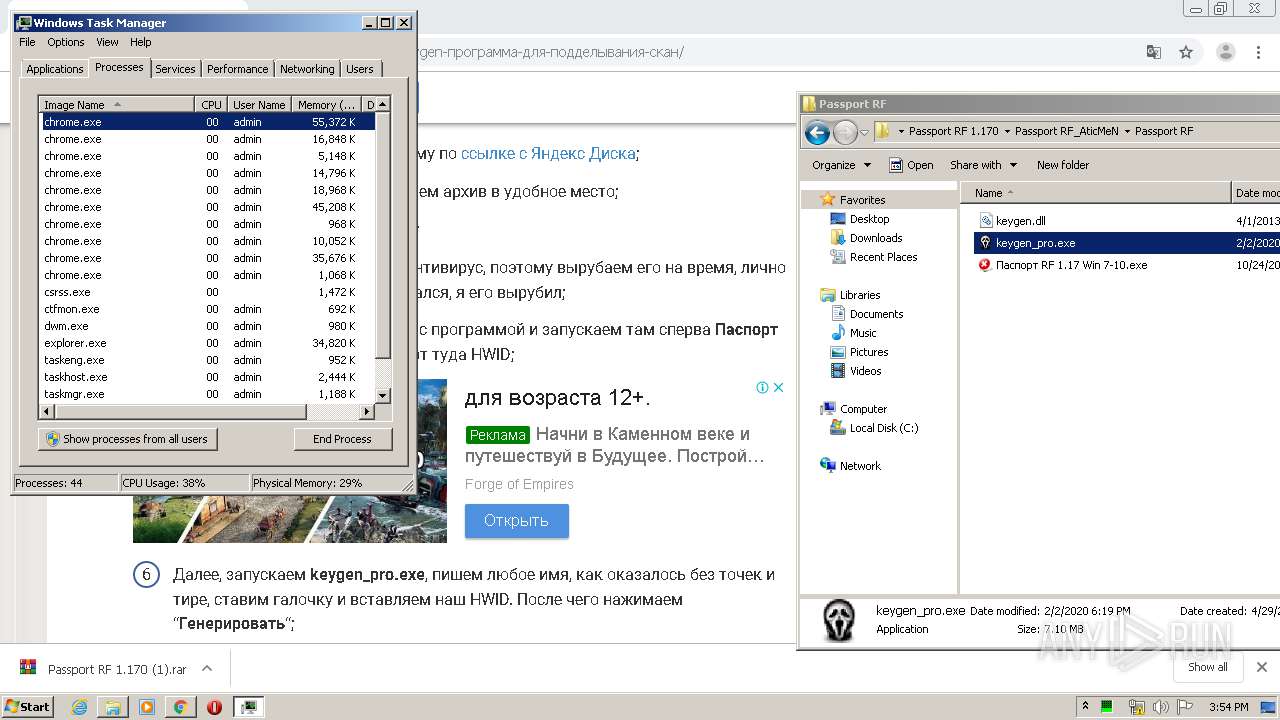Click the Chrome bookmark star icon
The image size is (1280, 720).
coord(1186,52)
